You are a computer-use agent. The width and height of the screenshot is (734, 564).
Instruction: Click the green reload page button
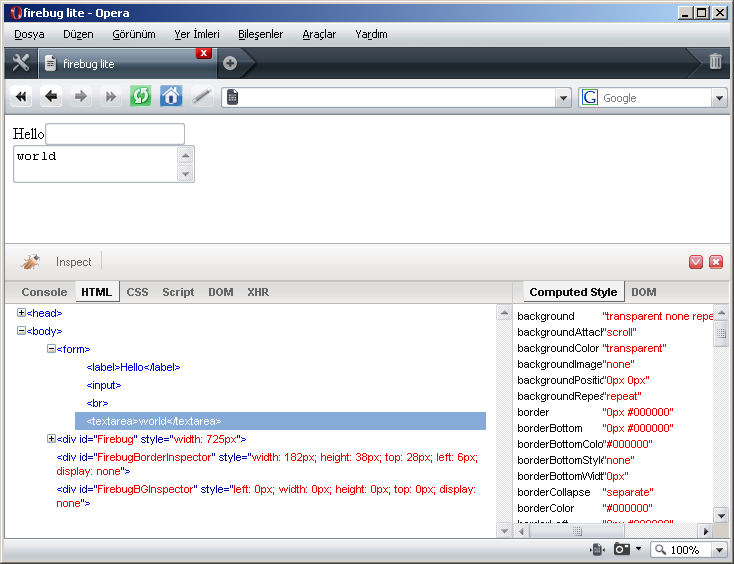(141, 97)
